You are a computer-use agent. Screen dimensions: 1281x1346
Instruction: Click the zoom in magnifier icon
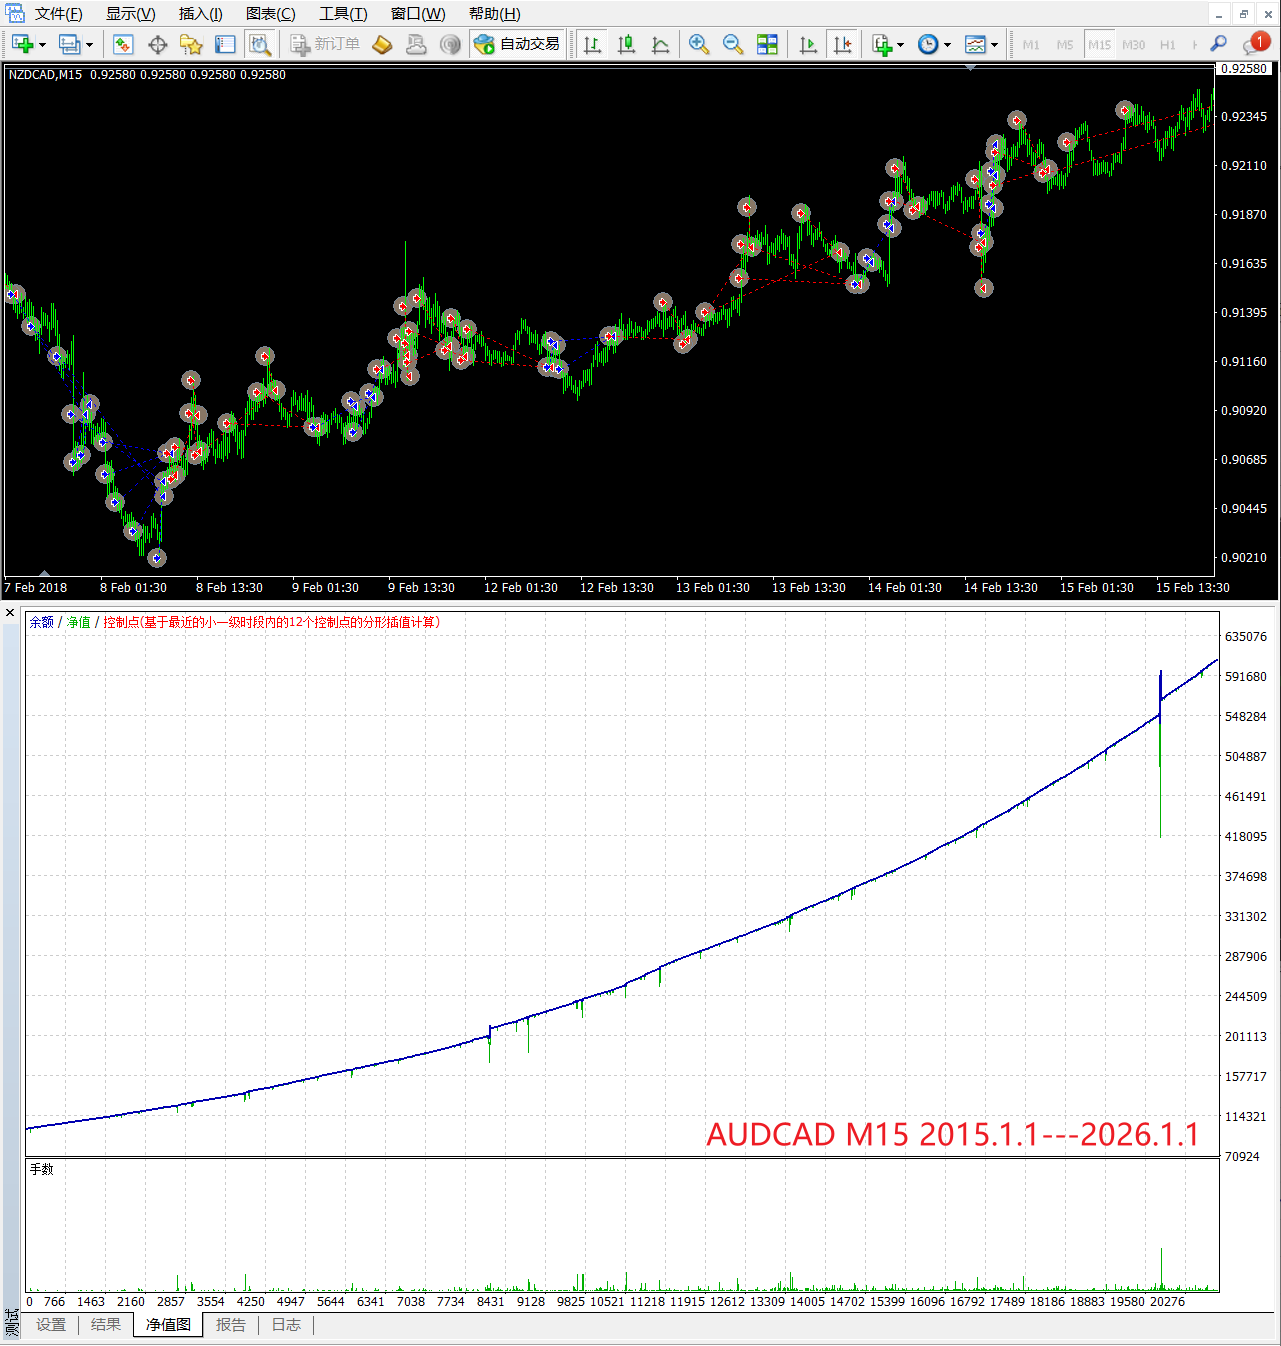699,44
